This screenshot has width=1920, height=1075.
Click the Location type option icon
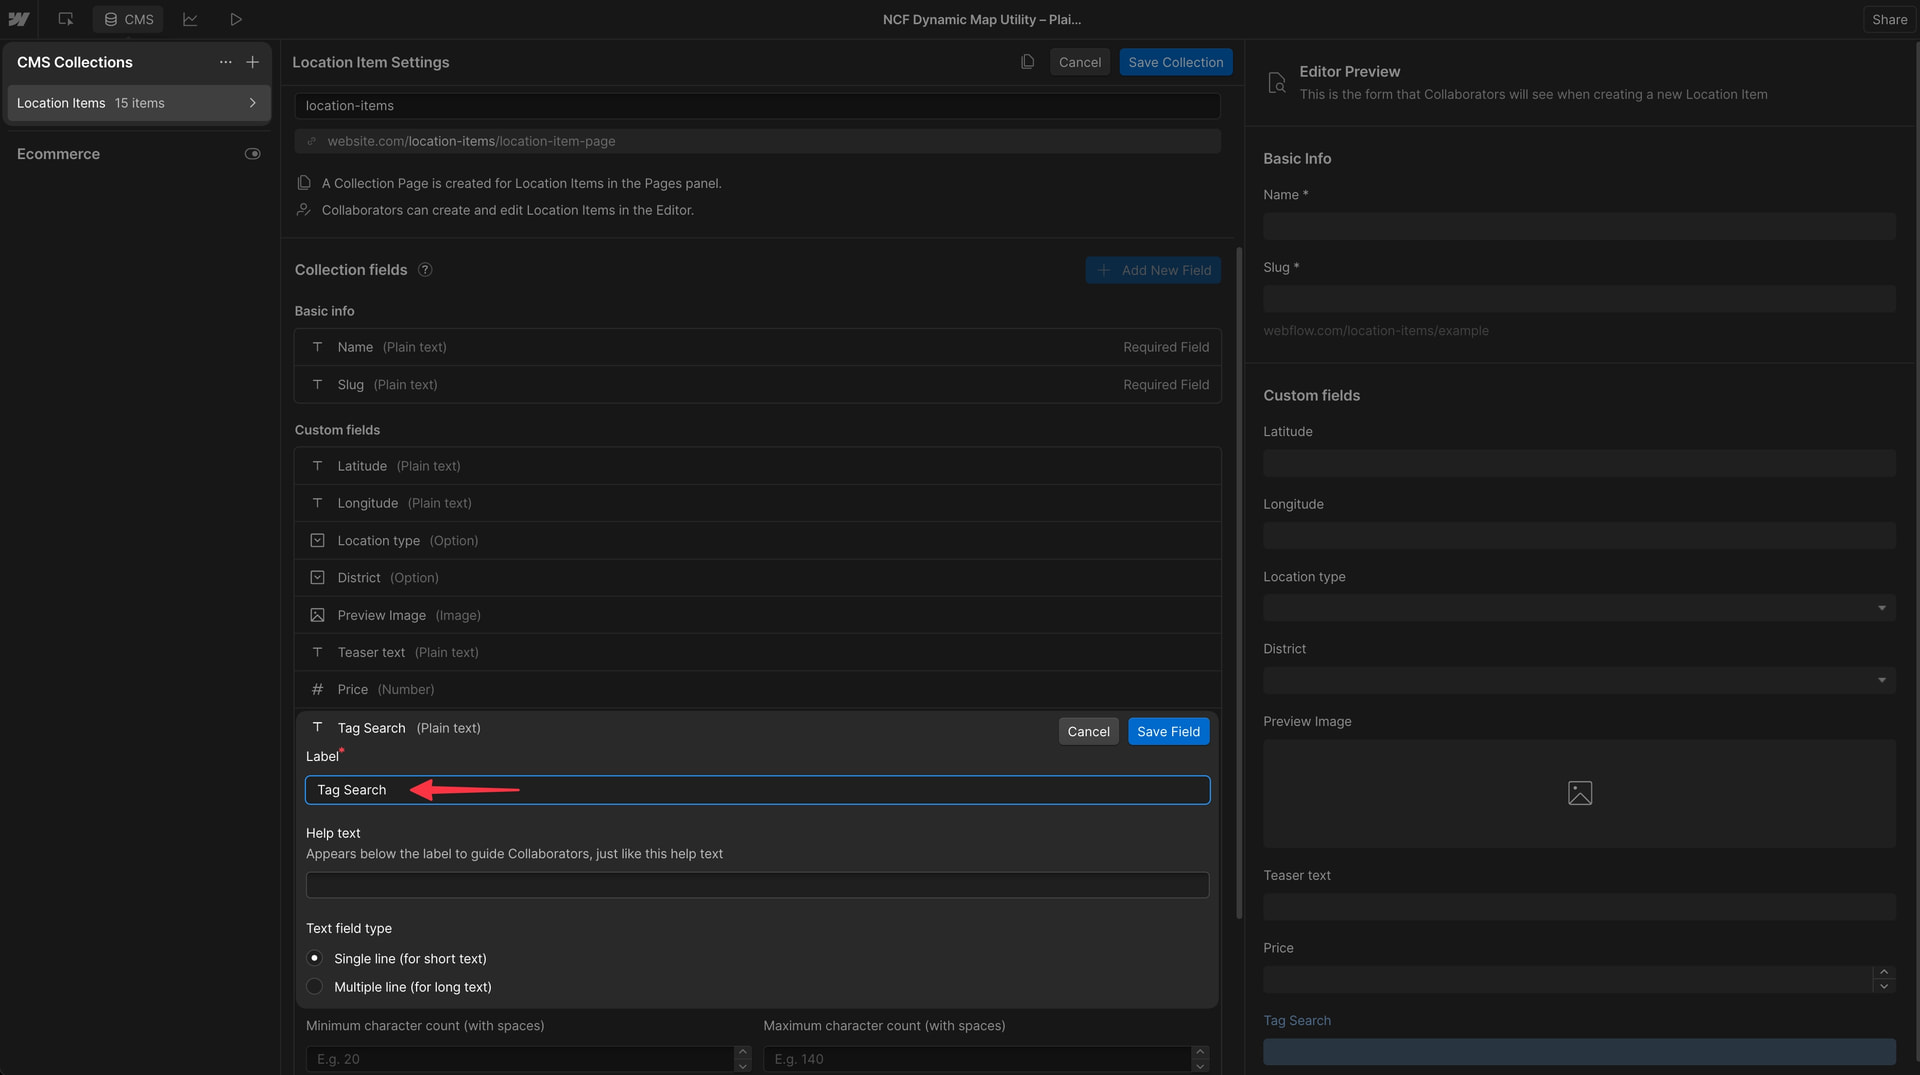317,540
